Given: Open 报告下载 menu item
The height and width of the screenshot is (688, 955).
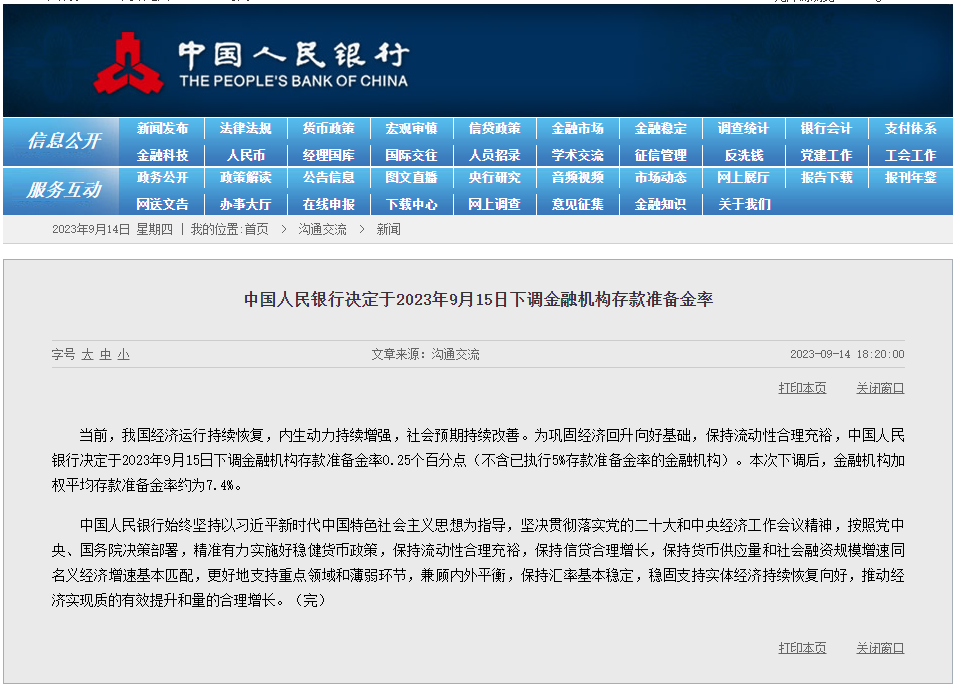Looking at the screenshot, I should coord(826,177).
